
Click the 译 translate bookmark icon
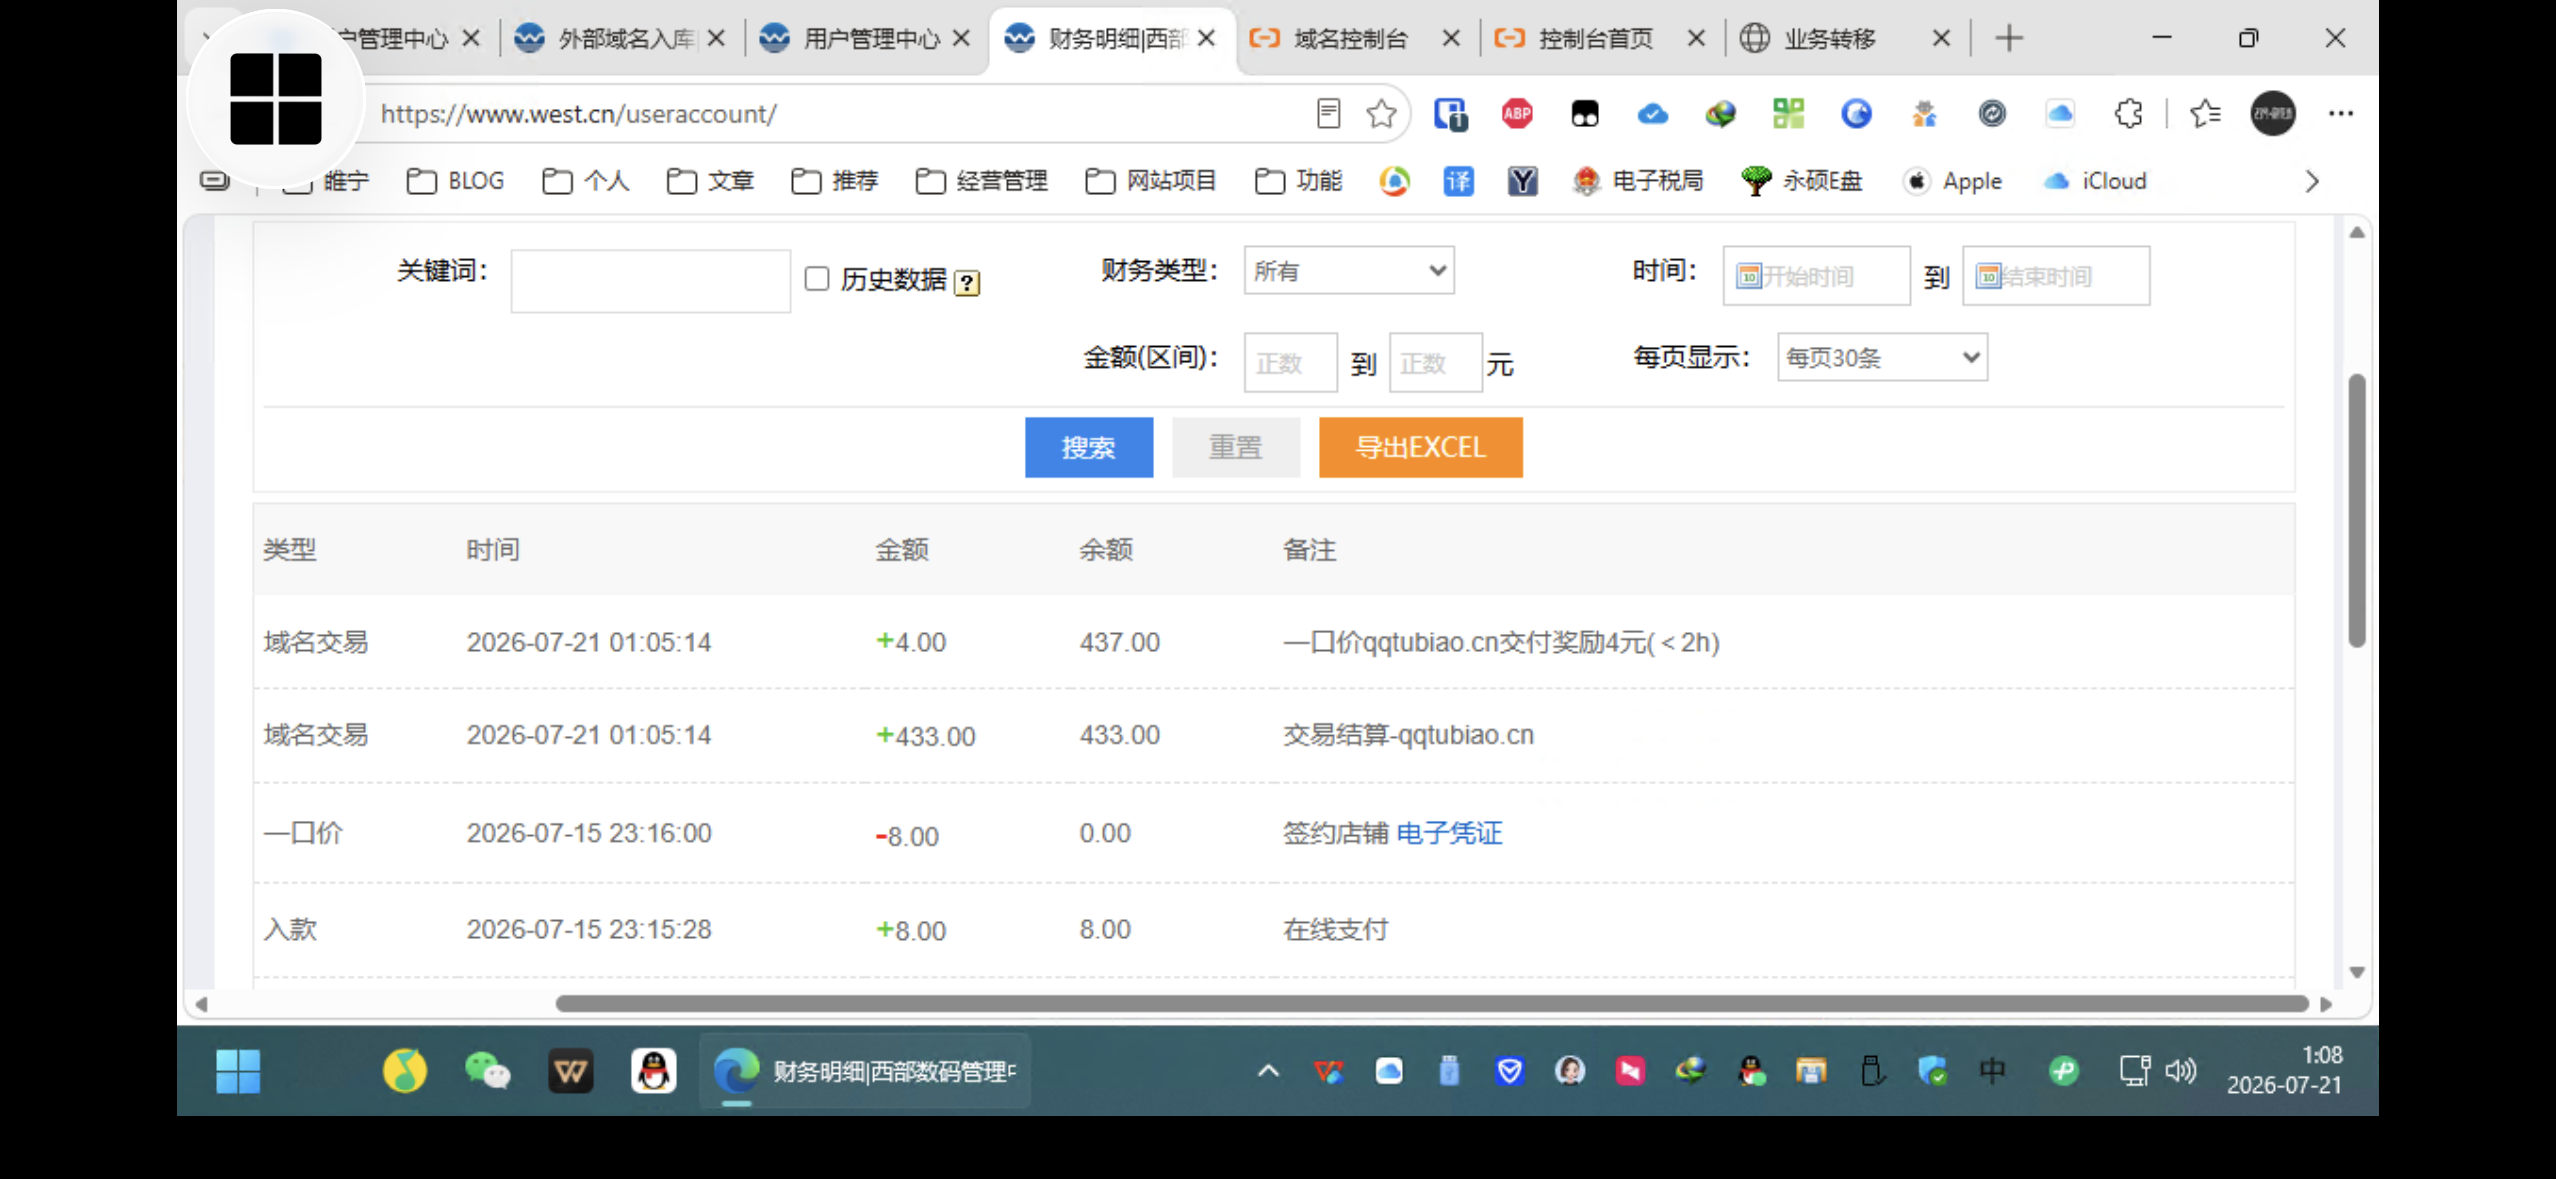1458,181
